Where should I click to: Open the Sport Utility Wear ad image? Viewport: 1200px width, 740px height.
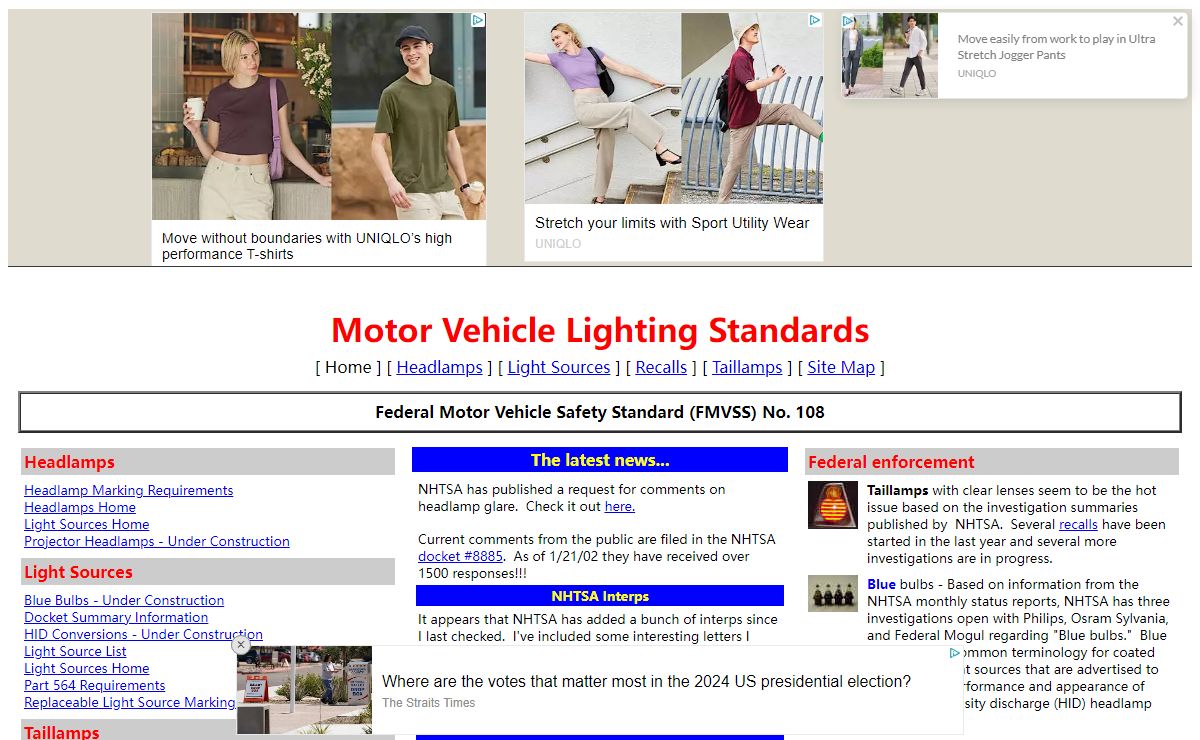[674, 108]
